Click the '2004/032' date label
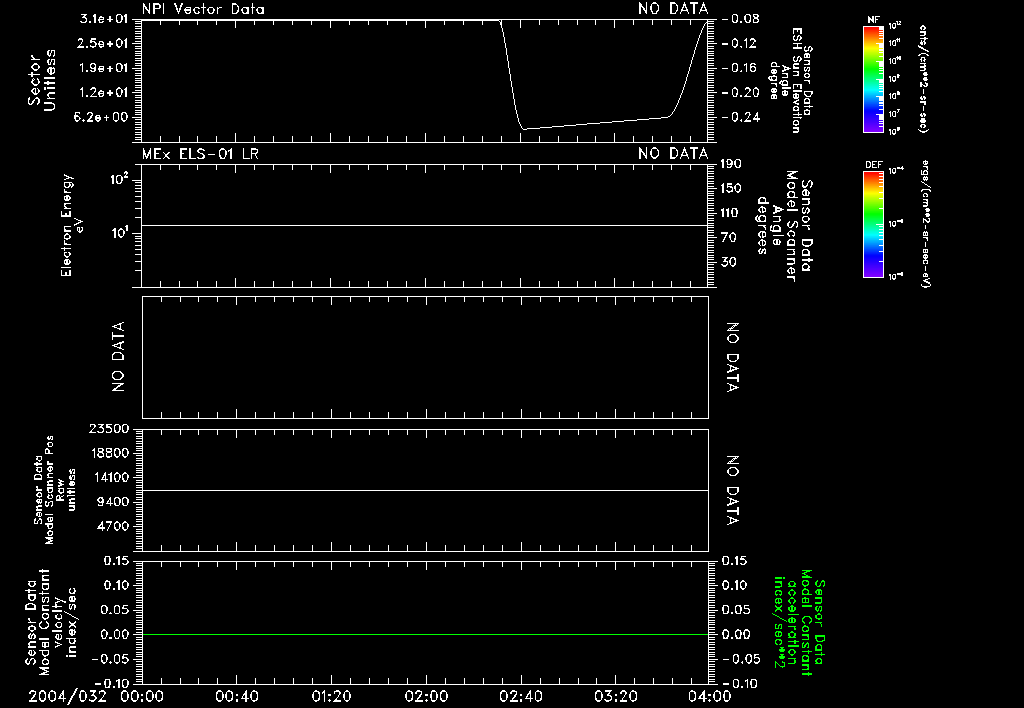Viewport: 1024px width, 708px height. [x=67, y=696]
